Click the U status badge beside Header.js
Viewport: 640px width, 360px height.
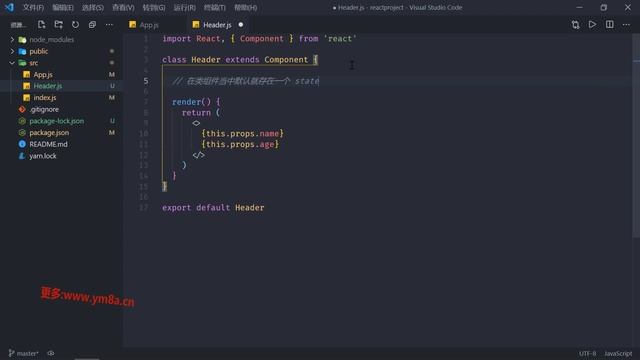click(x=112, y=86)
